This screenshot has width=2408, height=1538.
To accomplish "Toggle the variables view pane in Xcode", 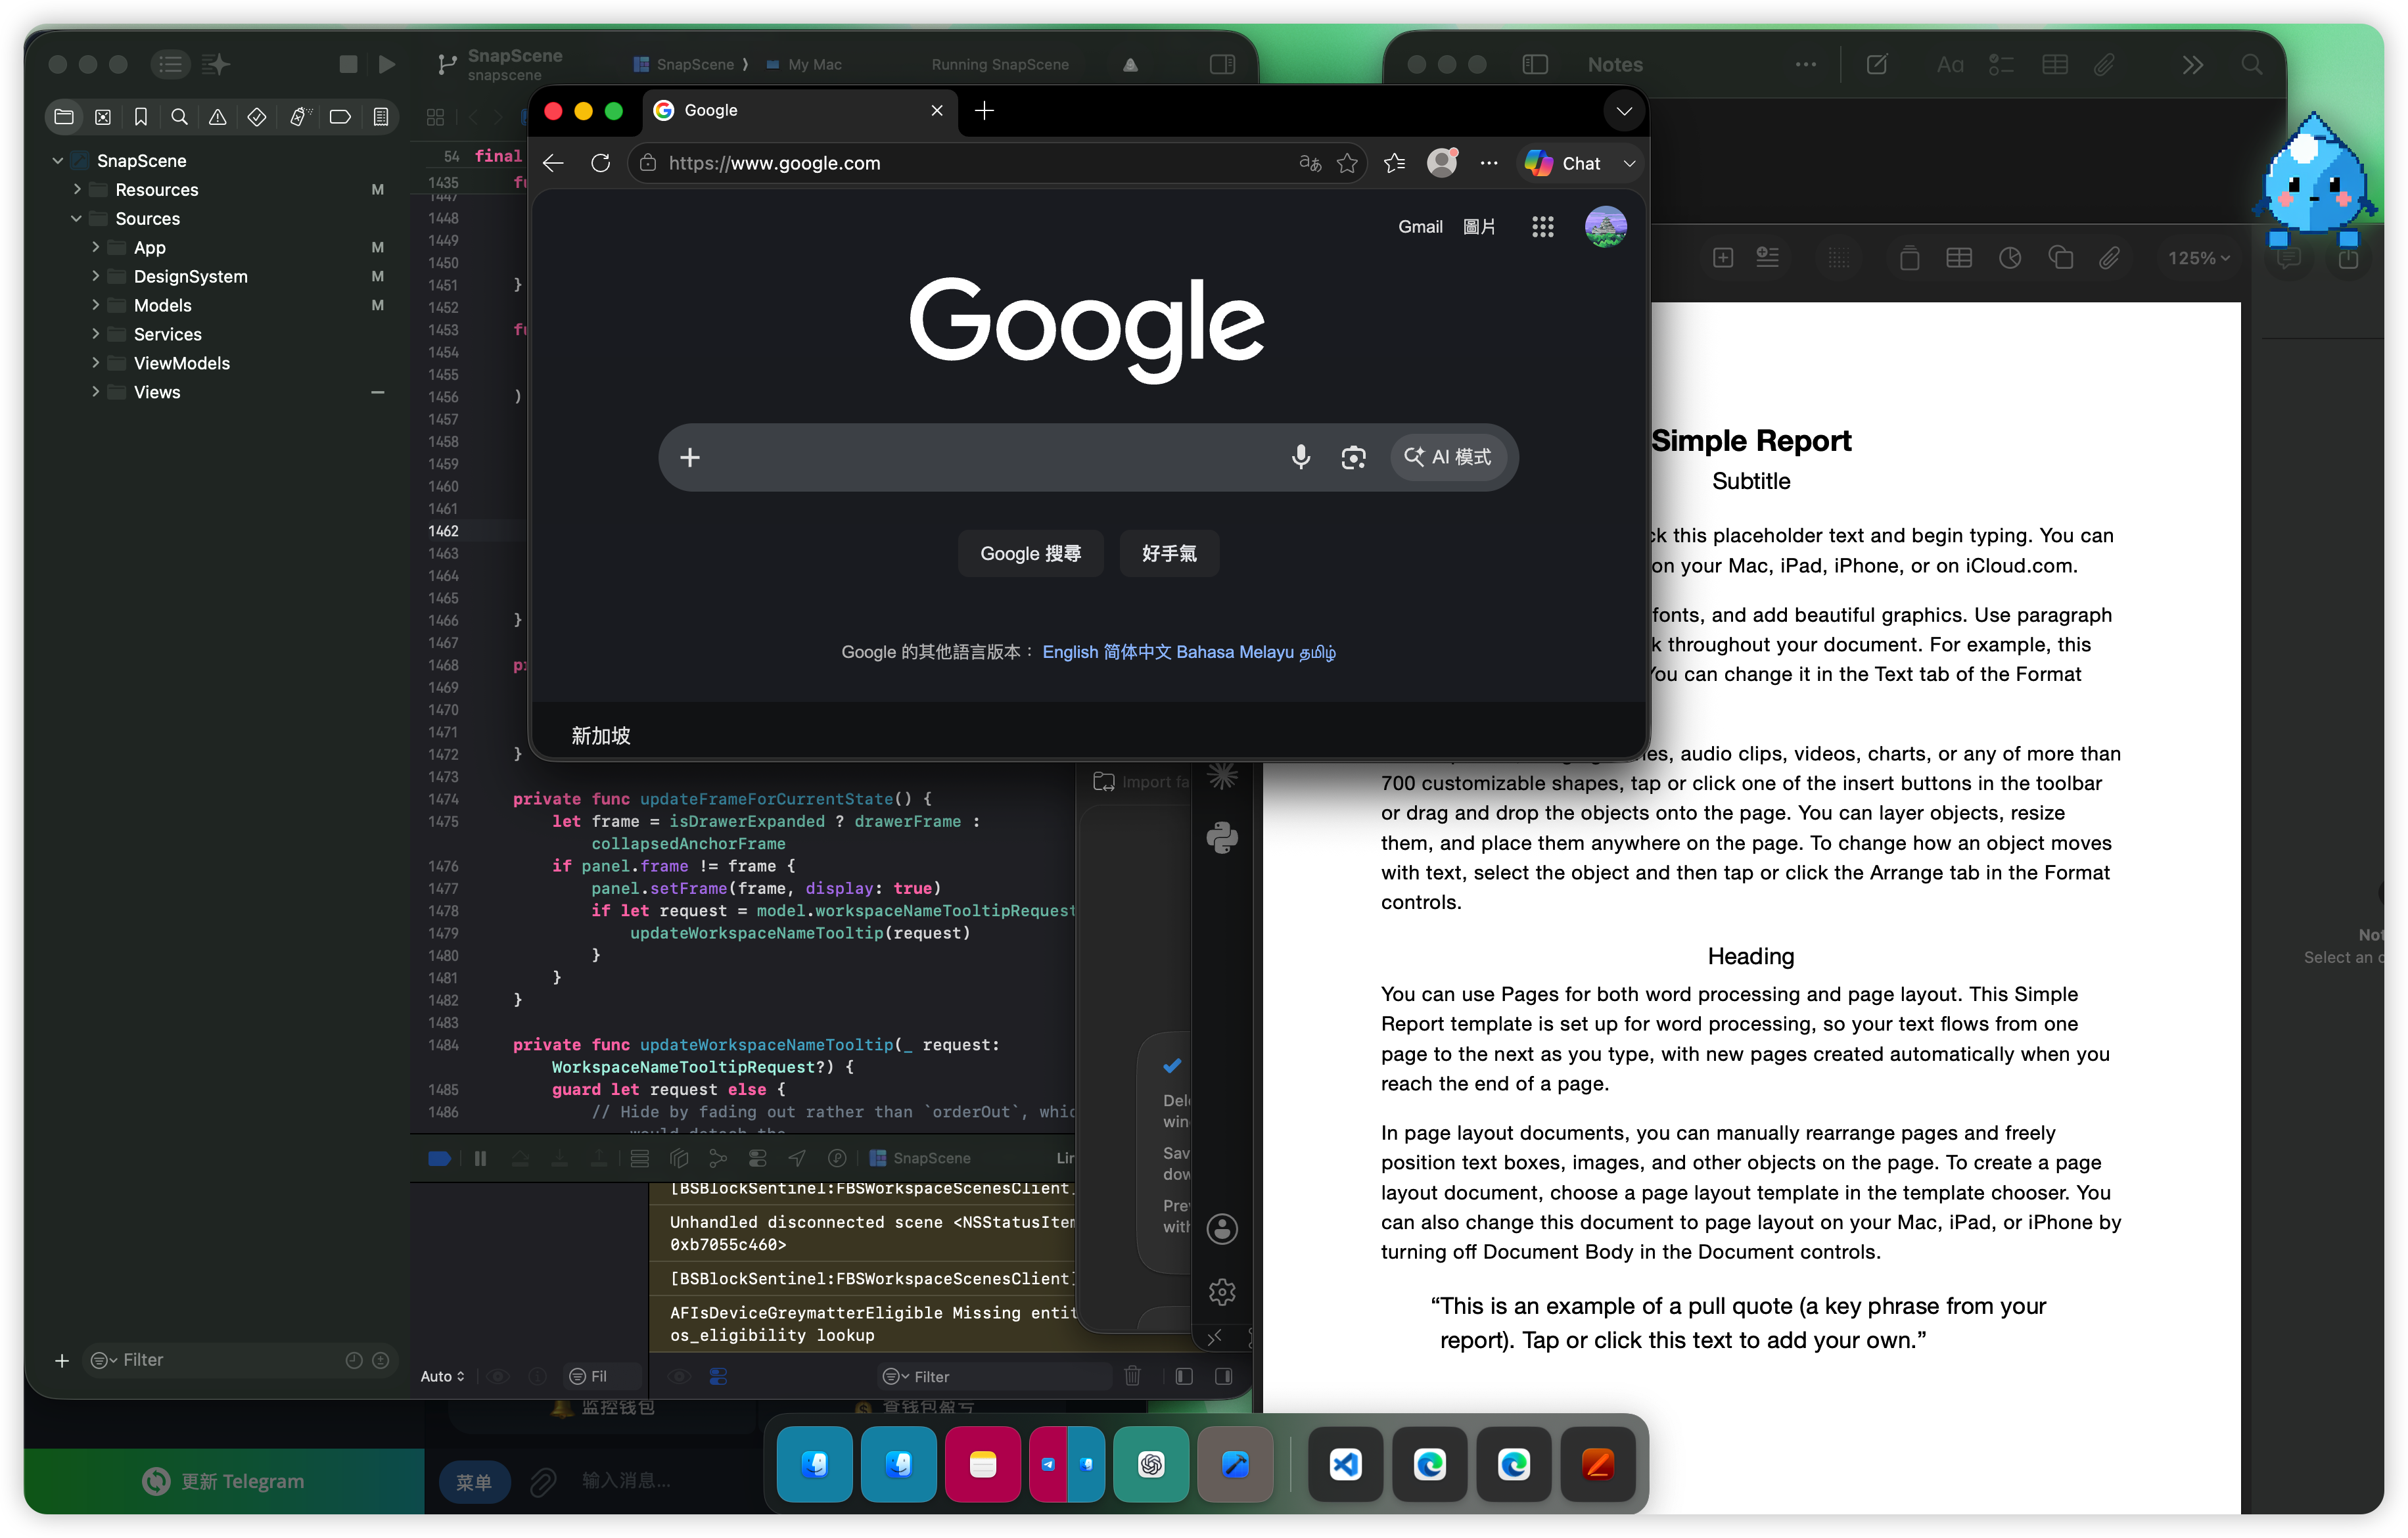I will click(x=1184, y=1376).
